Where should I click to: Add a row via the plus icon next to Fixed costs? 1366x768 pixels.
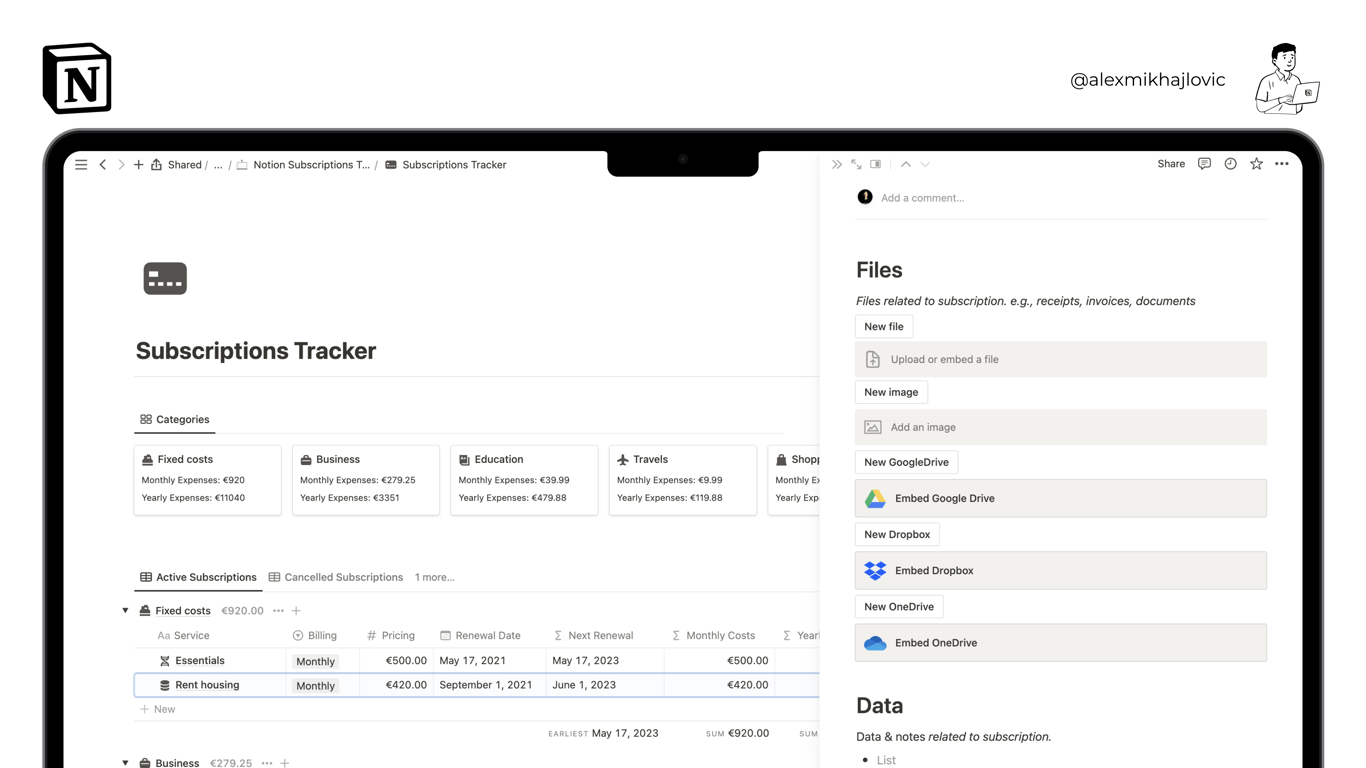click(295, 610)
